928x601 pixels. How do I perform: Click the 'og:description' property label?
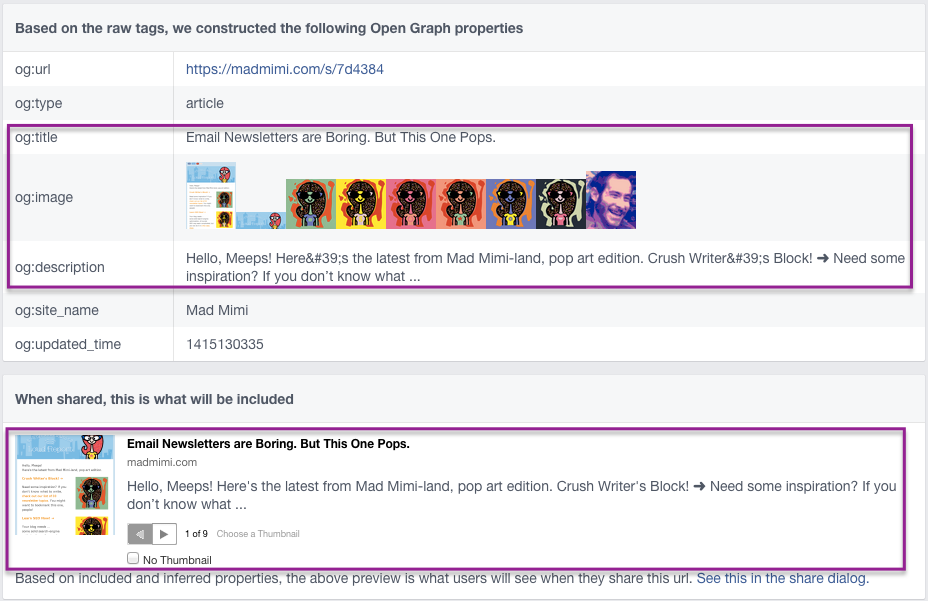[x=60, y=268]
